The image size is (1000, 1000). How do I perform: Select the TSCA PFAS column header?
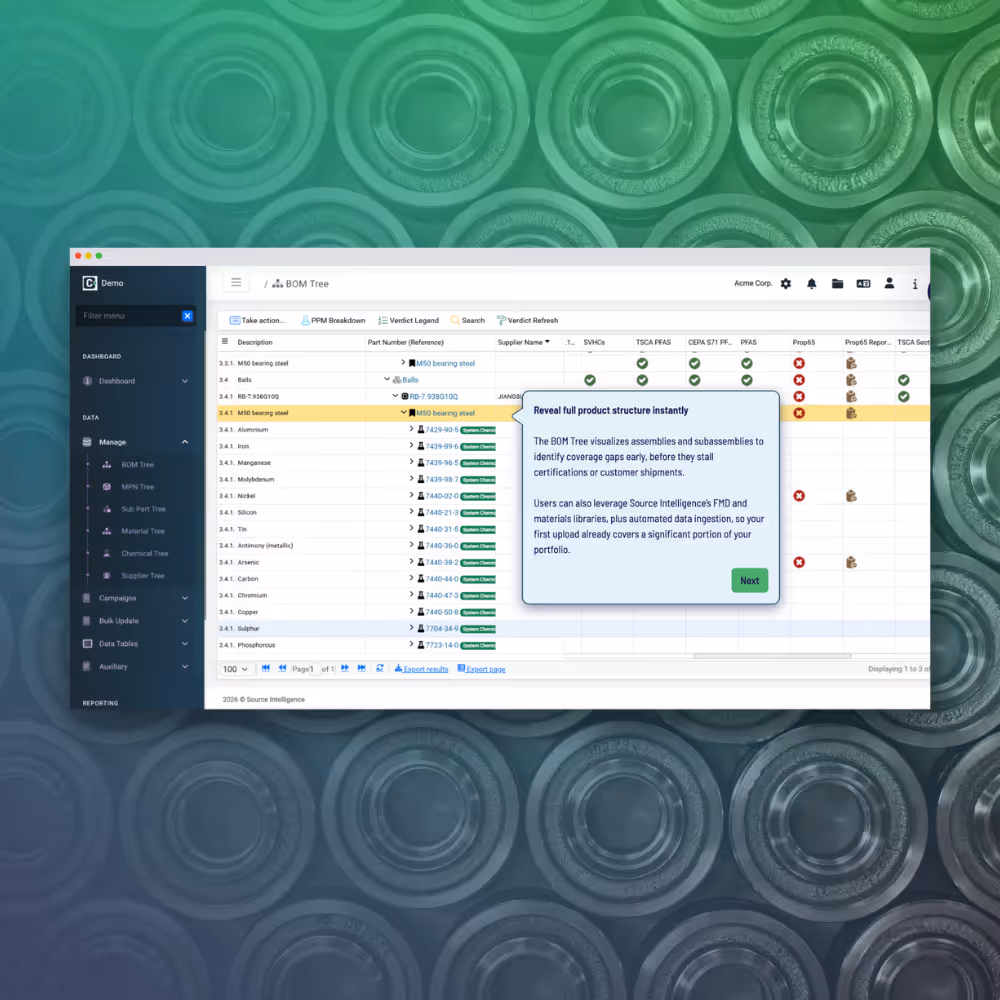653,342
